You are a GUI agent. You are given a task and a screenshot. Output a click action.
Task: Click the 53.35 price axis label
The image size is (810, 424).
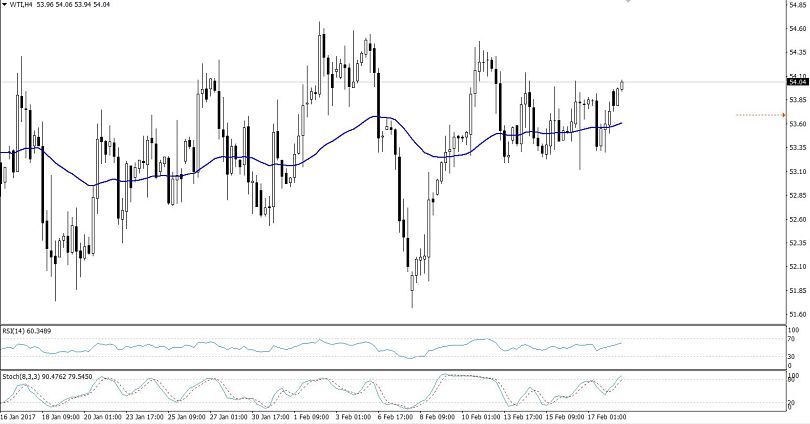pos(798,148)
